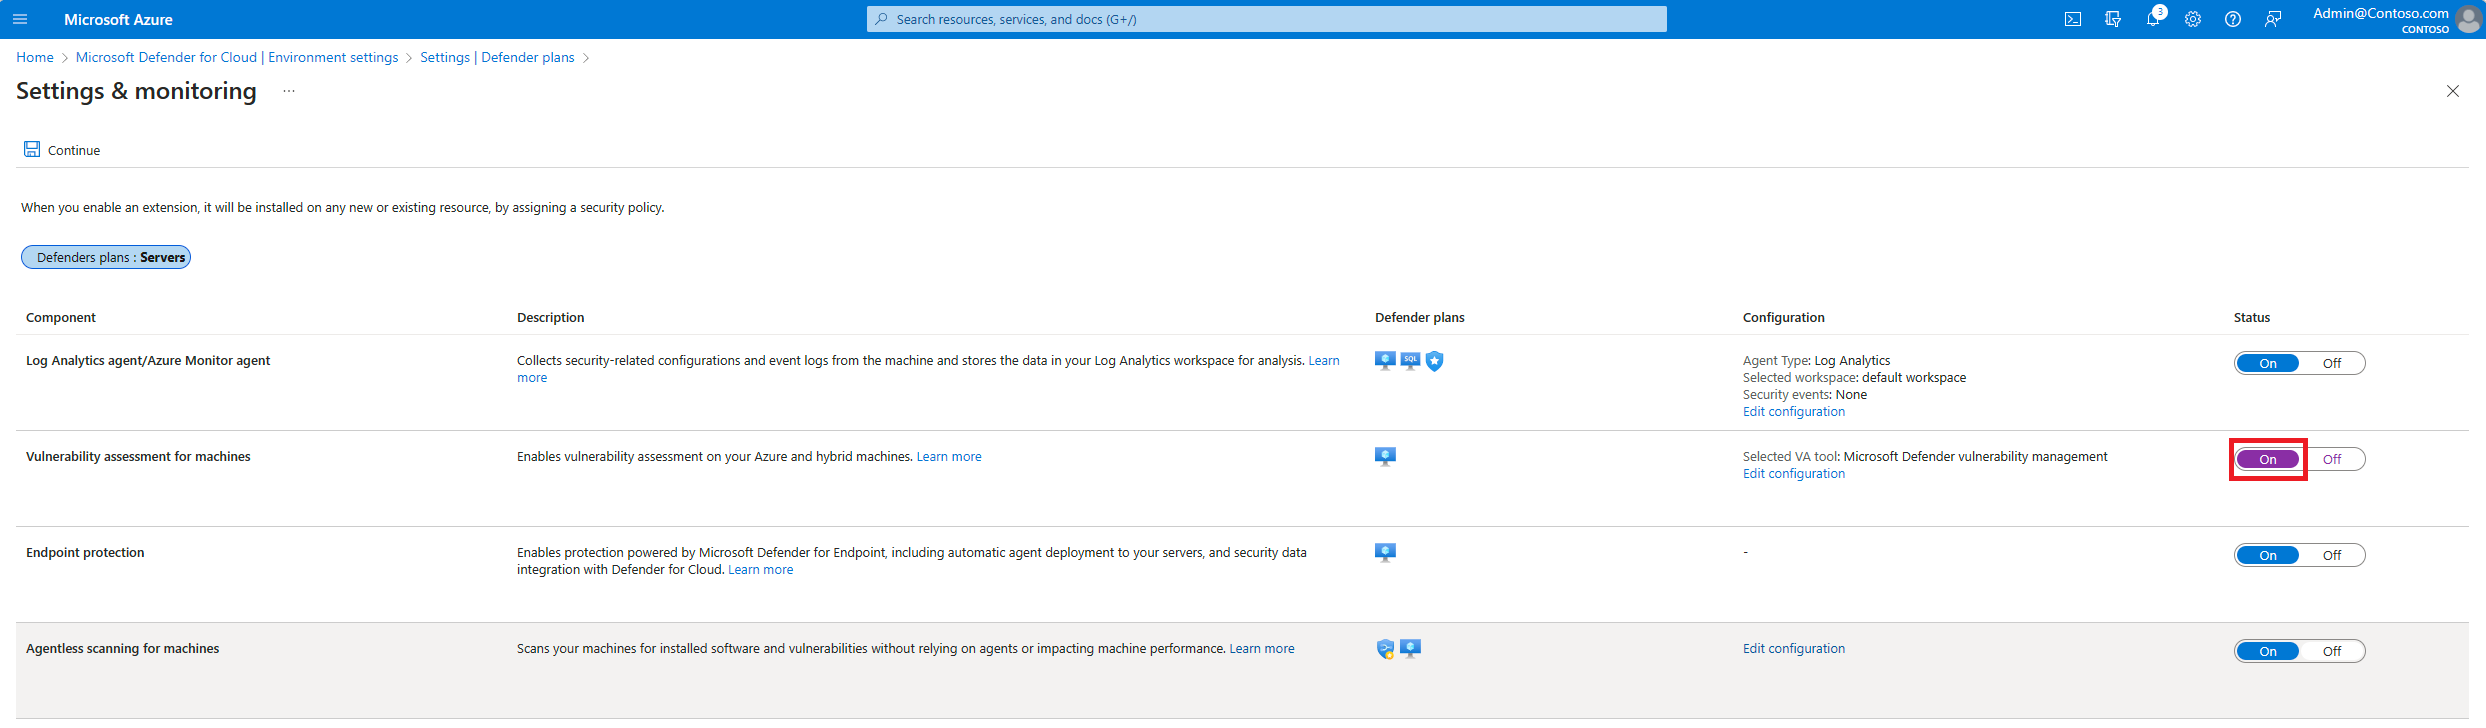Image resolution: width=2486 pixels, height=728 pixels.
Task: Open Settings | Defender plans breadcrumb
Action: (x=497, y=57)
